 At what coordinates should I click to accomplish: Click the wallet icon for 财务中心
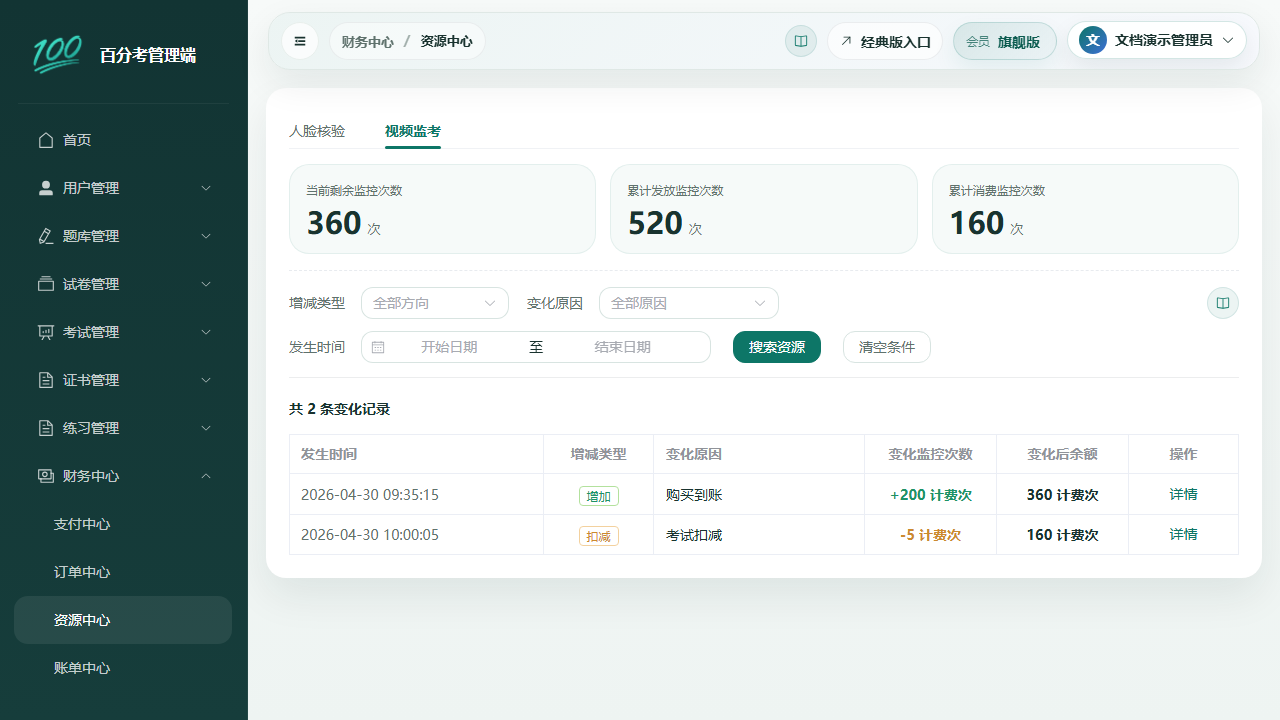point(45,476)
